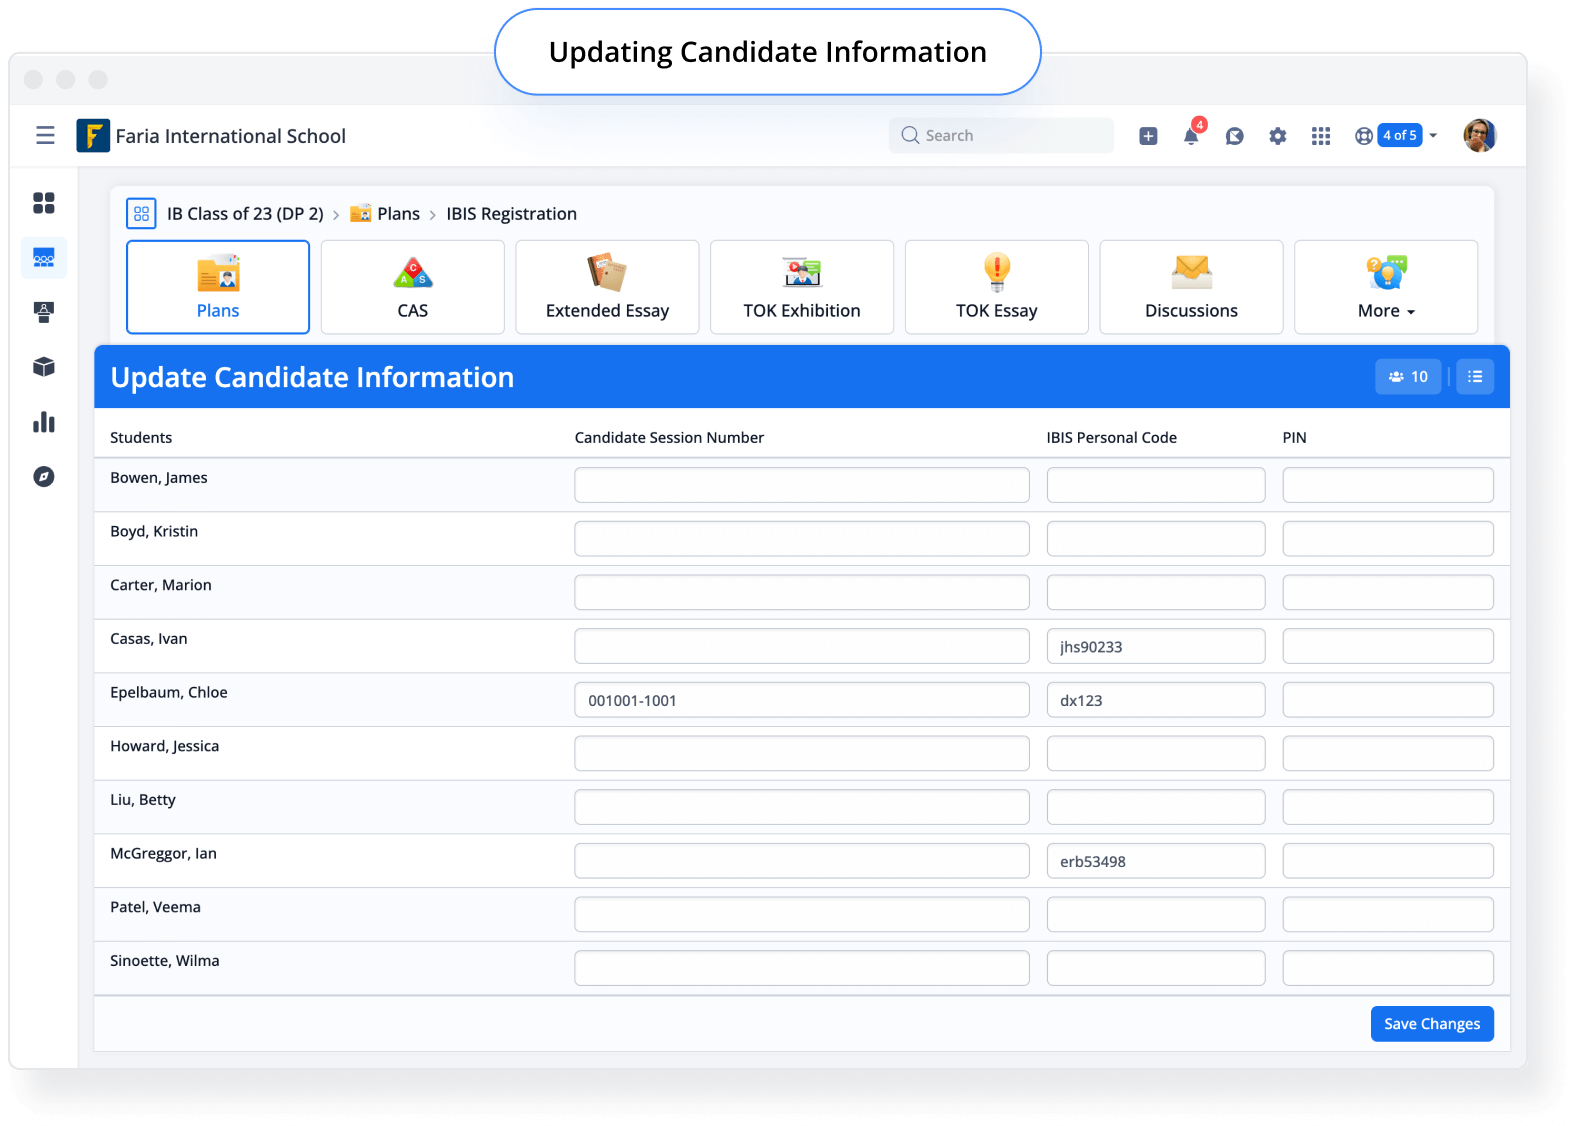Toggle the list view button in header
This screenshot has width=1576, height=1126.
coord(1475,377)
